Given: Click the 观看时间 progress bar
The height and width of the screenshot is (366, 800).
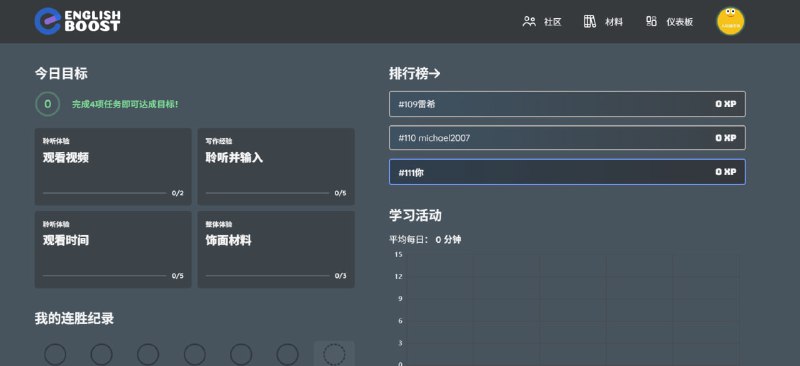Looking at the screenshot, I should 105,276.
